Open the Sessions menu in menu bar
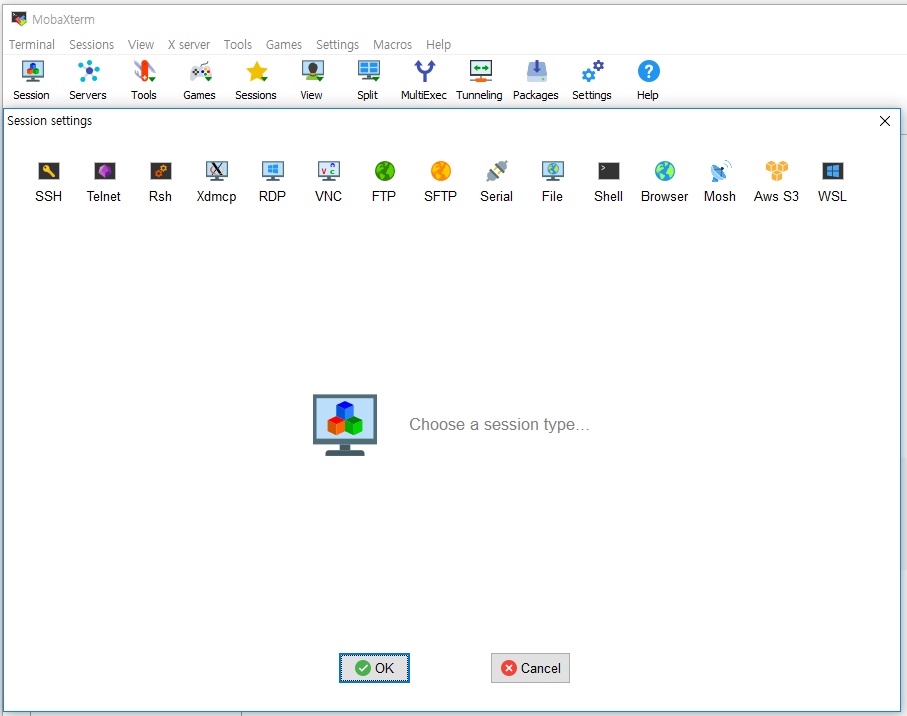The image size is (907, 716). pyautogui.click(x=91, y=45)
